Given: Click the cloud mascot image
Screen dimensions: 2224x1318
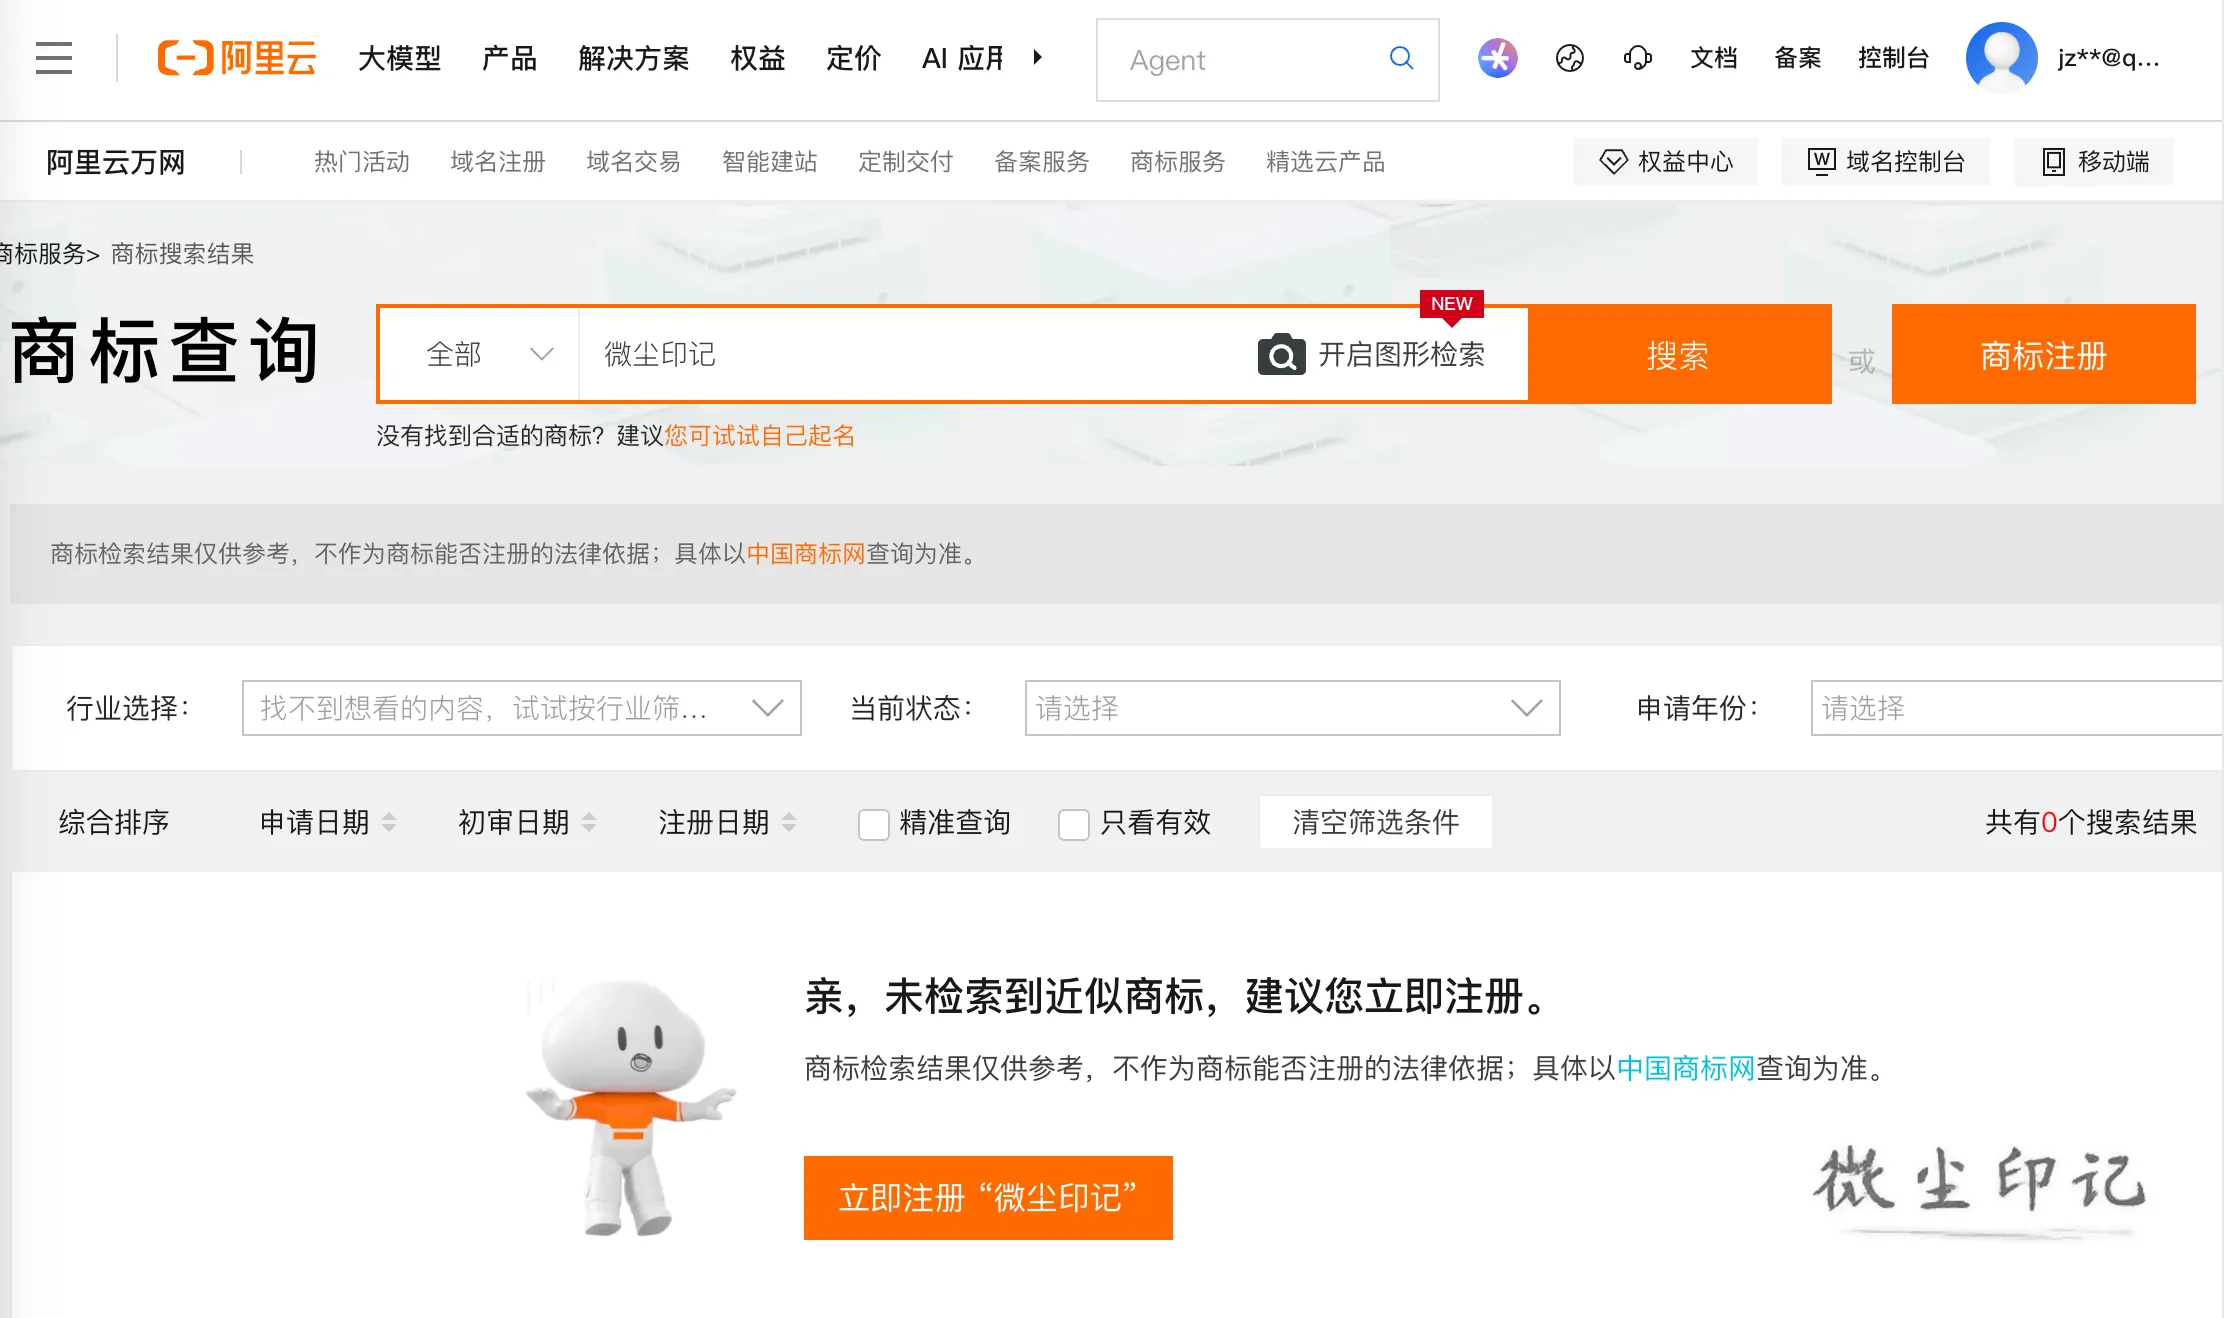Looking at the screenshot, I should 630,1106.
